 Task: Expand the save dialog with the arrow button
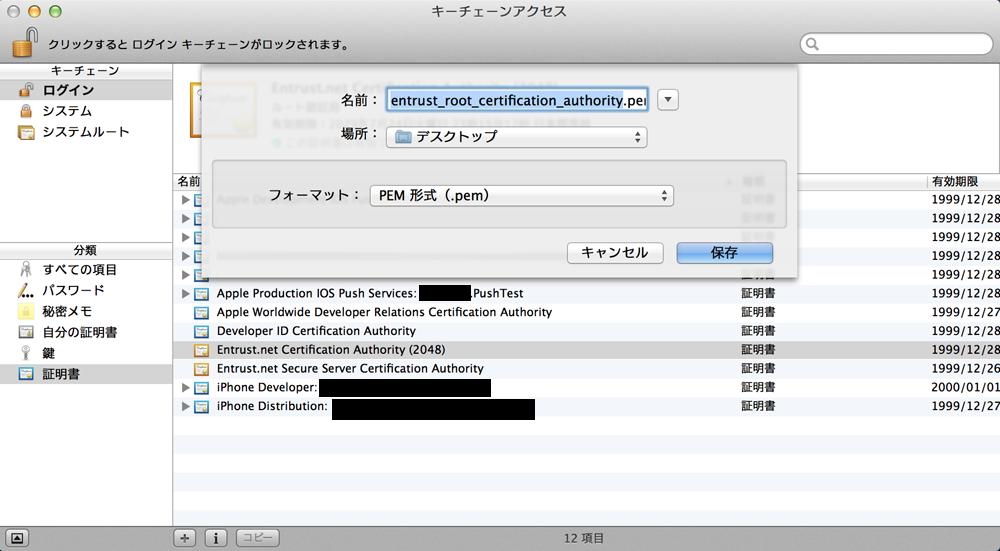(x=668, y=99)
